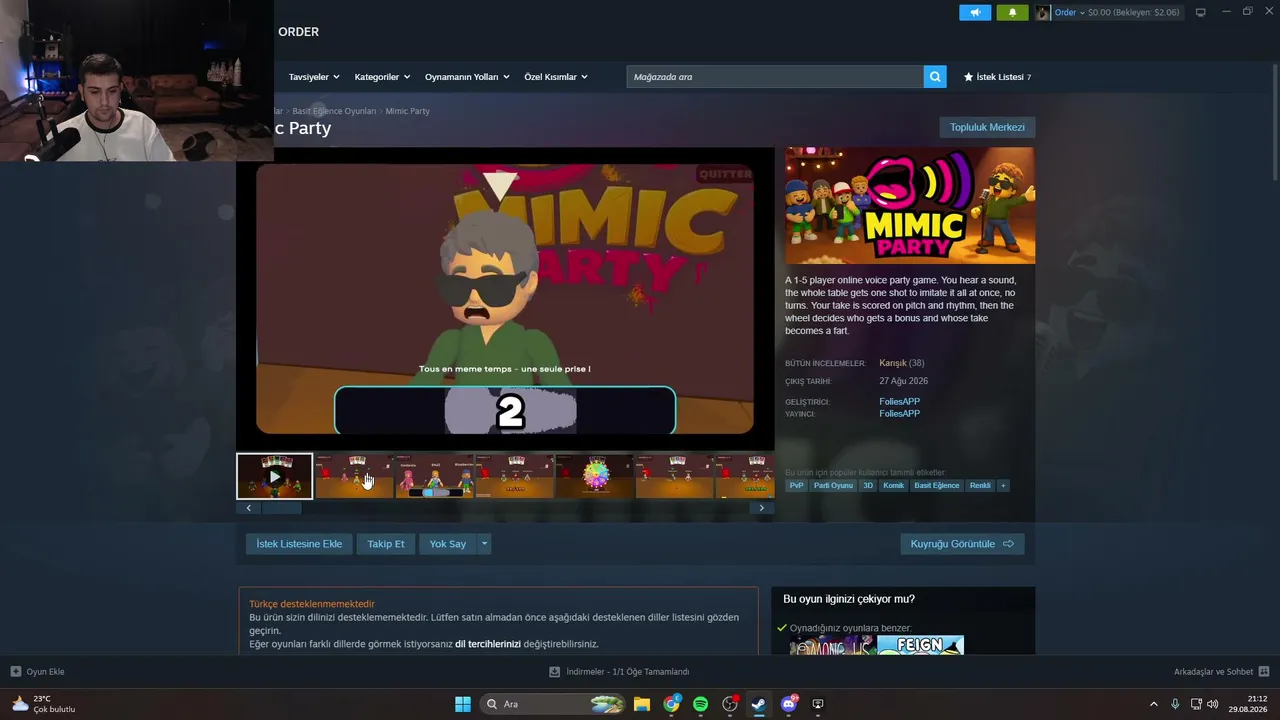
Task: Open File Explorer from the taskbar
Action: point(642,704)
